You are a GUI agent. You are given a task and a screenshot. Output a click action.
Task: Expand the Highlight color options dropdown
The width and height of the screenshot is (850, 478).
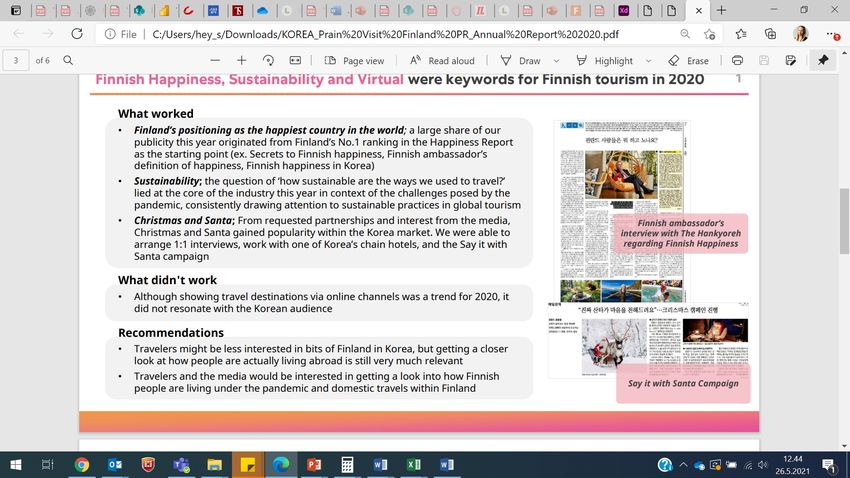point(648,61)
